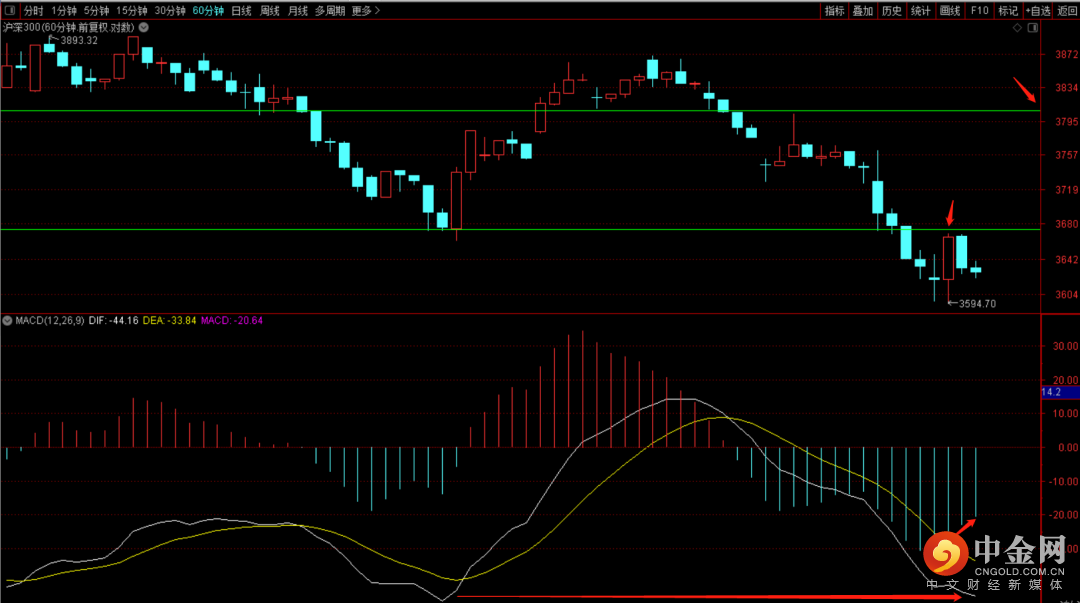Screen dimensions: 1080x603
Task: Open the 指标 indicators button
Action: click(x=834, y=11)
